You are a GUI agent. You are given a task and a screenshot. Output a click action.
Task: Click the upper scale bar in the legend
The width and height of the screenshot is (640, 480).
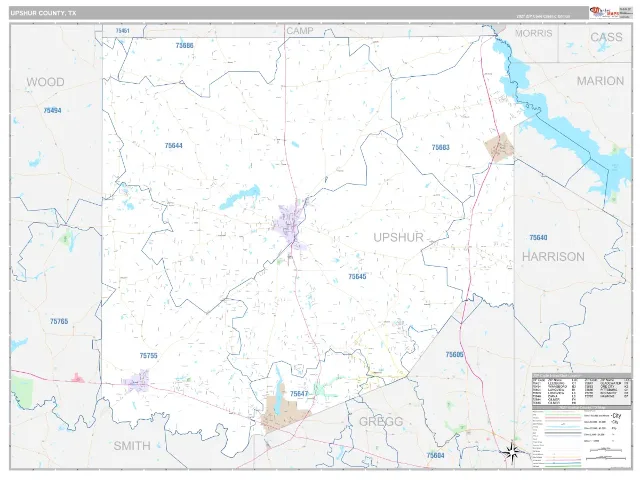click(606, 450)
